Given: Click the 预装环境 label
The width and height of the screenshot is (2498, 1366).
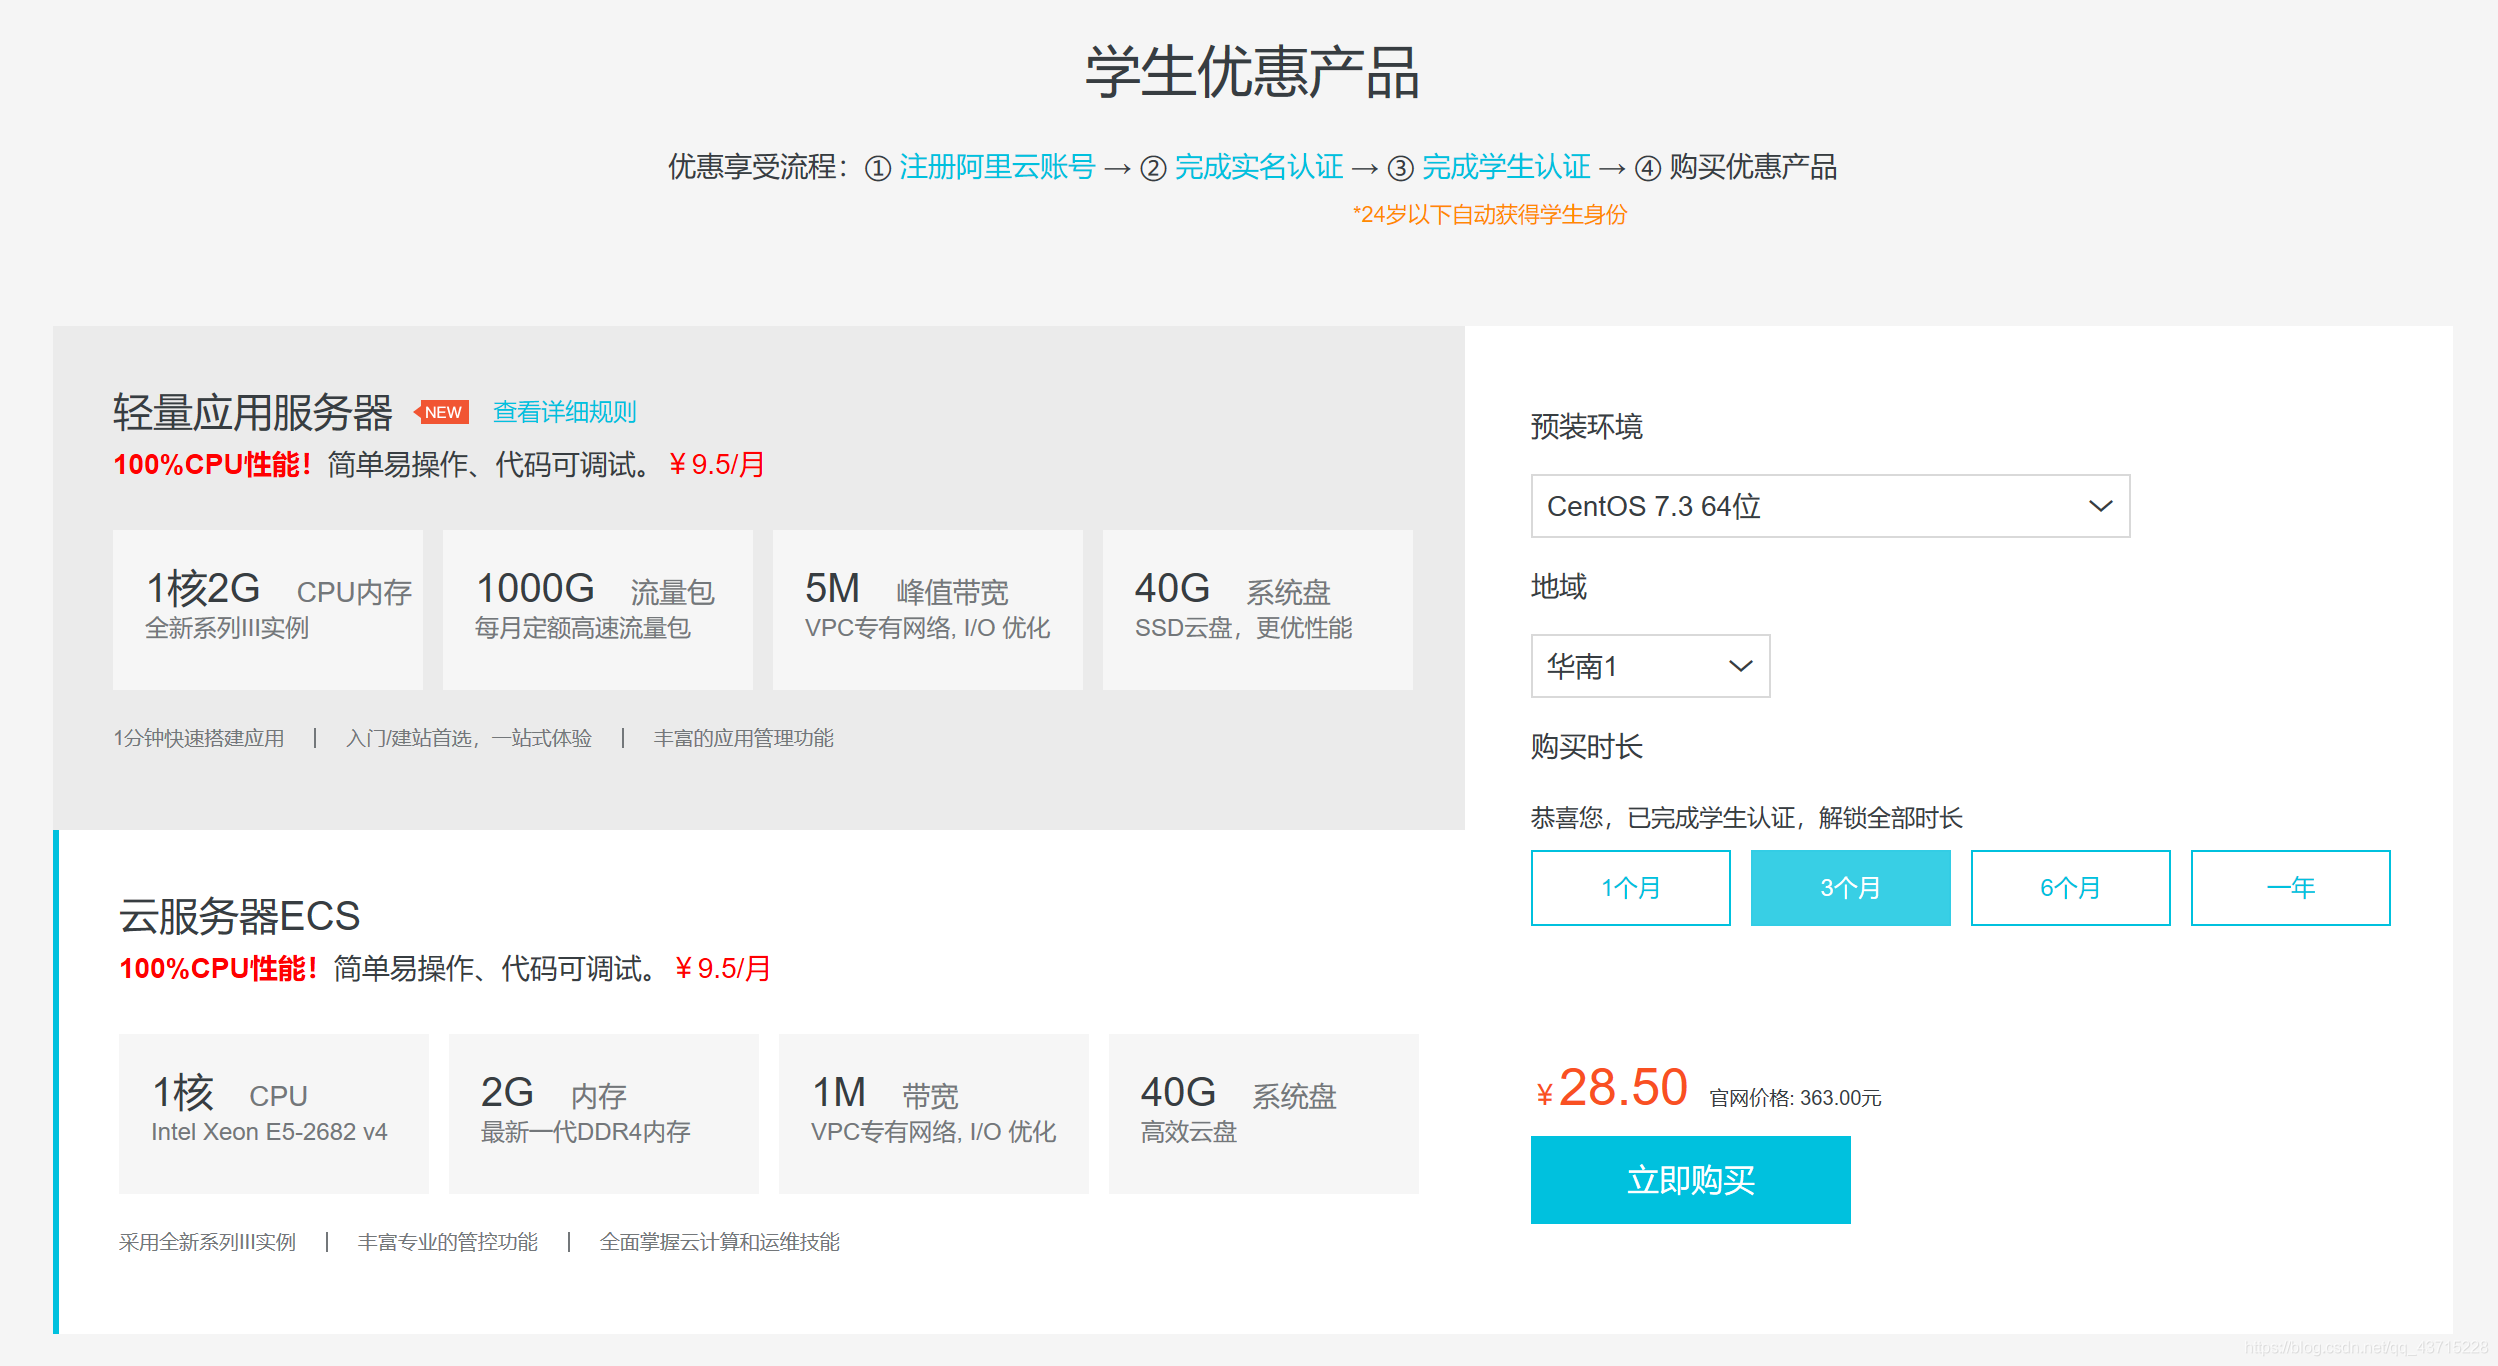Looking at the screenshot, I should tap(1587, 427).
